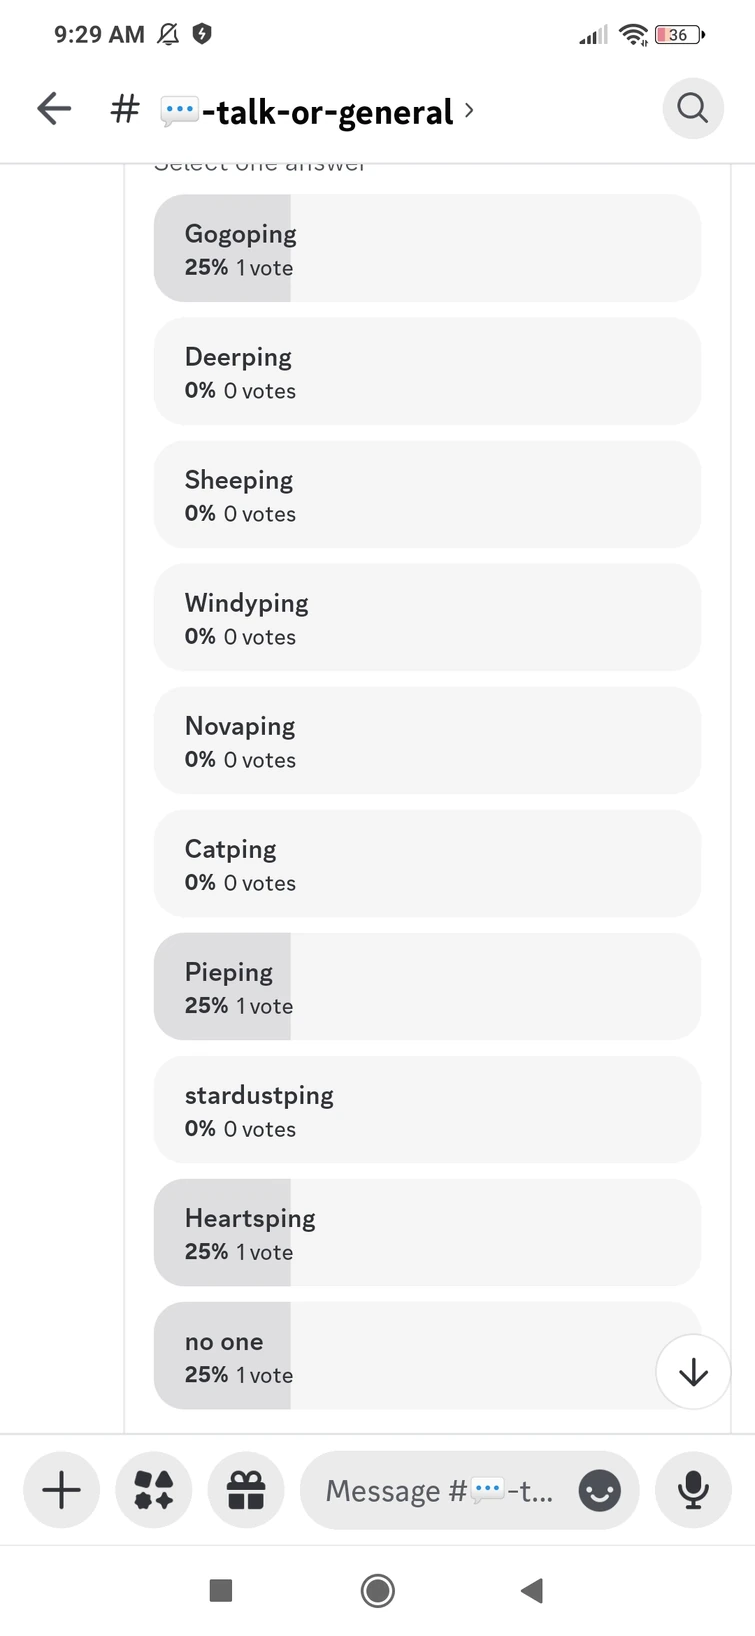Tap the microphone voice message icon

pos(693,1490)
